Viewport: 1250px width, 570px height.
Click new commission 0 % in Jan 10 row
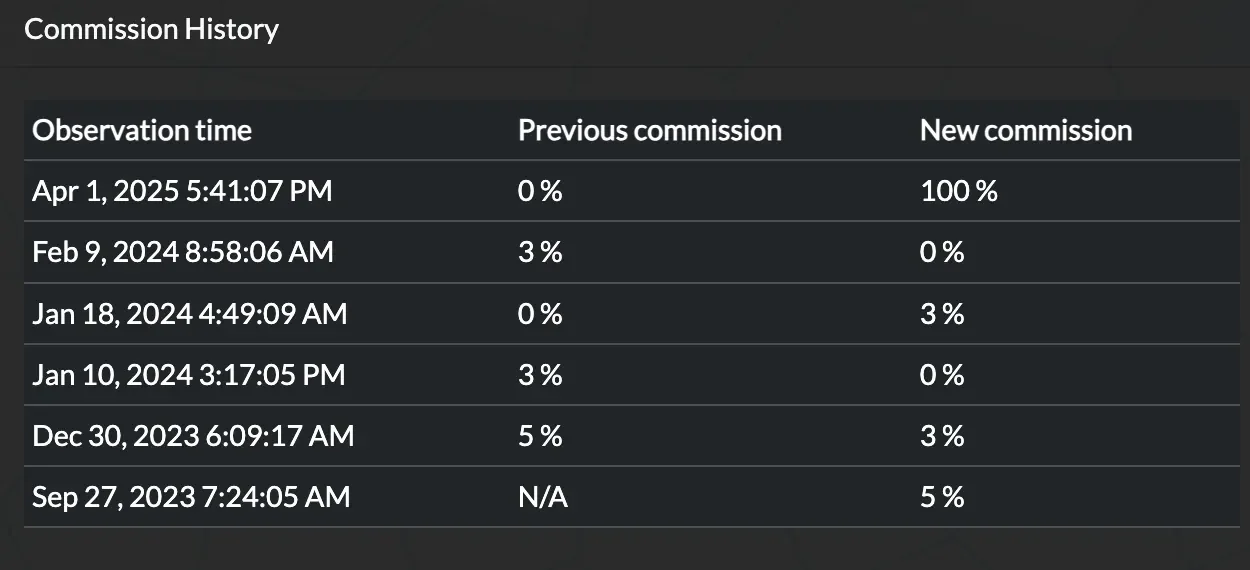point(942,375)
